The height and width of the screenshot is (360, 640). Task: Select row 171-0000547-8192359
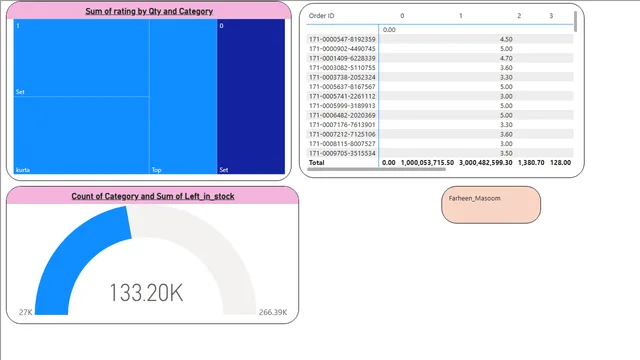pyautogui.click(x=440, y=39)
